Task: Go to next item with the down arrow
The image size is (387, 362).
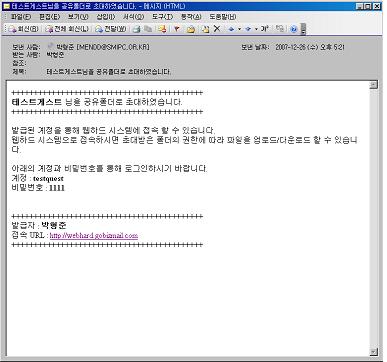Action: (x=248, y=29)
